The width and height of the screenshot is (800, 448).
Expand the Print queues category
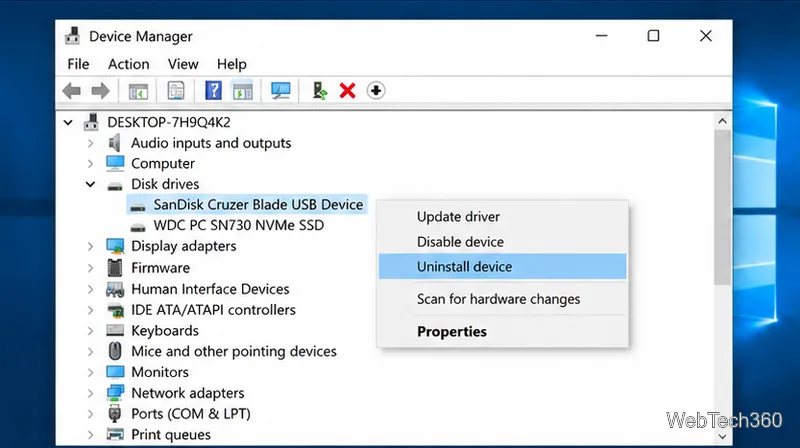tap(90, 435)
